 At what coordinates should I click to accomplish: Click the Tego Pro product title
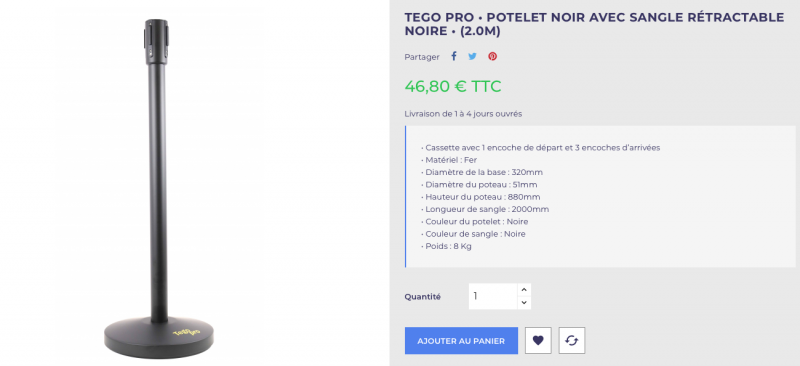pyautogui.click(x=594, y=25)
